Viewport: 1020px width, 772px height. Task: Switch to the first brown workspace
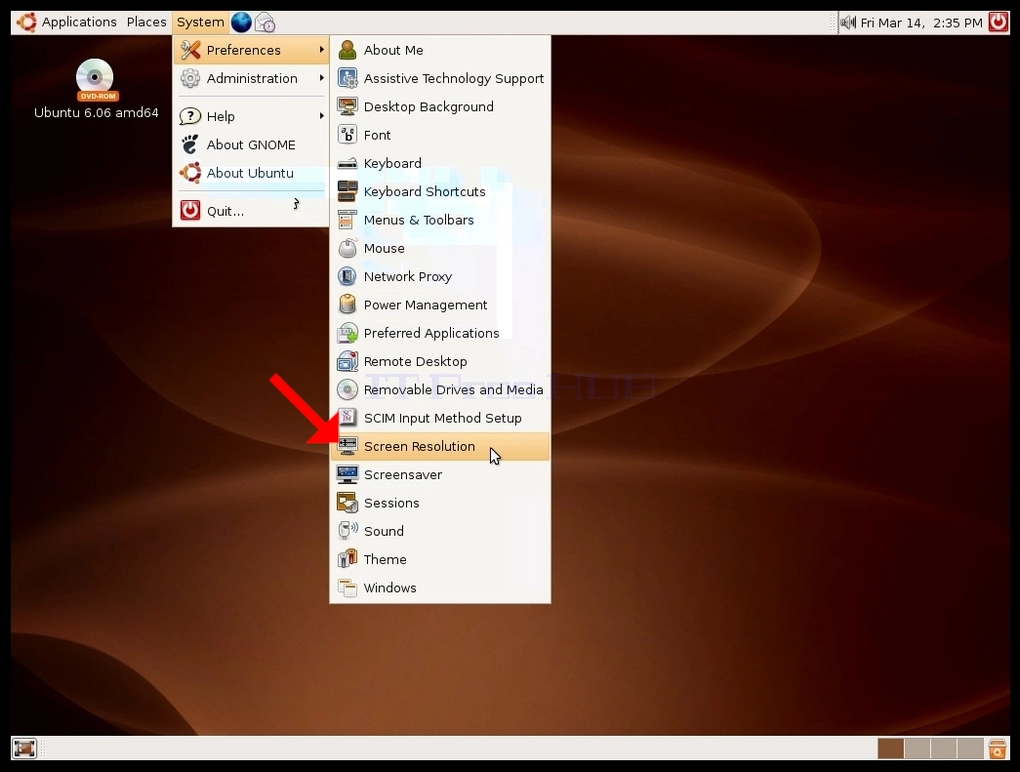click(x=891, y=749)
